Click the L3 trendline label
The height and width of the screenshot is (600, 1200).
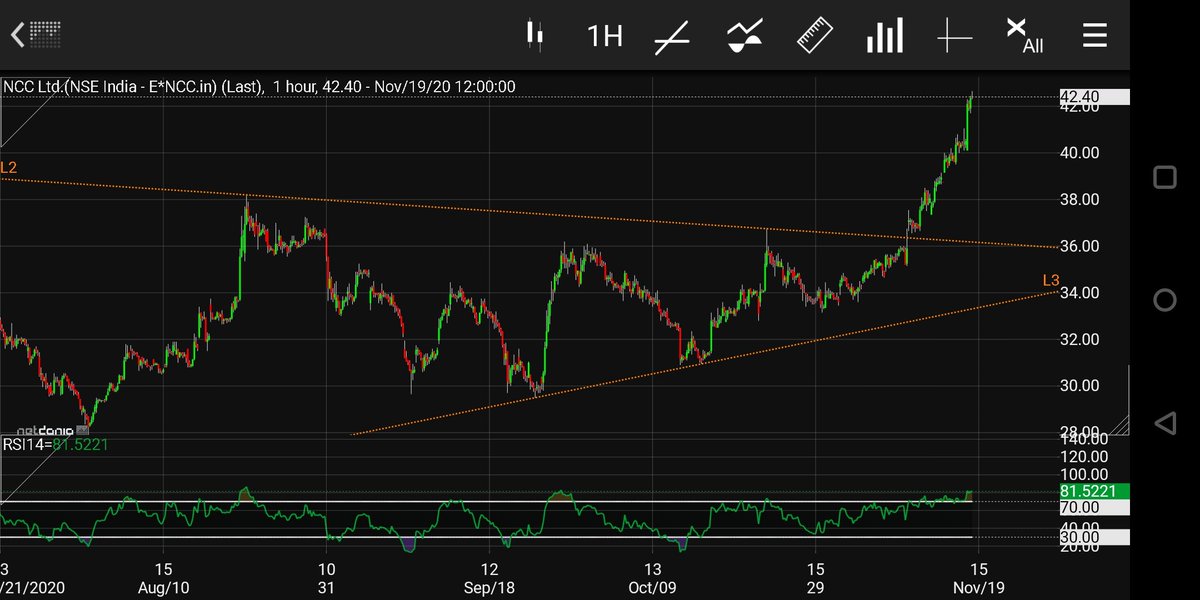coord(1050,281)
